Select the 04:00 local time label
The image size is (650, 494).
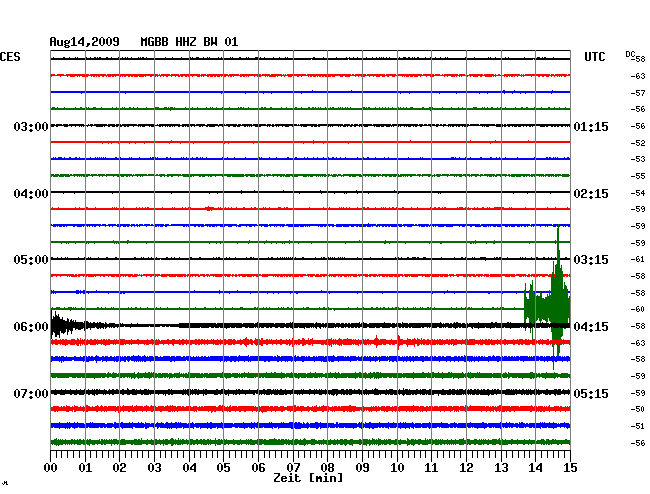tap(31, 194)
